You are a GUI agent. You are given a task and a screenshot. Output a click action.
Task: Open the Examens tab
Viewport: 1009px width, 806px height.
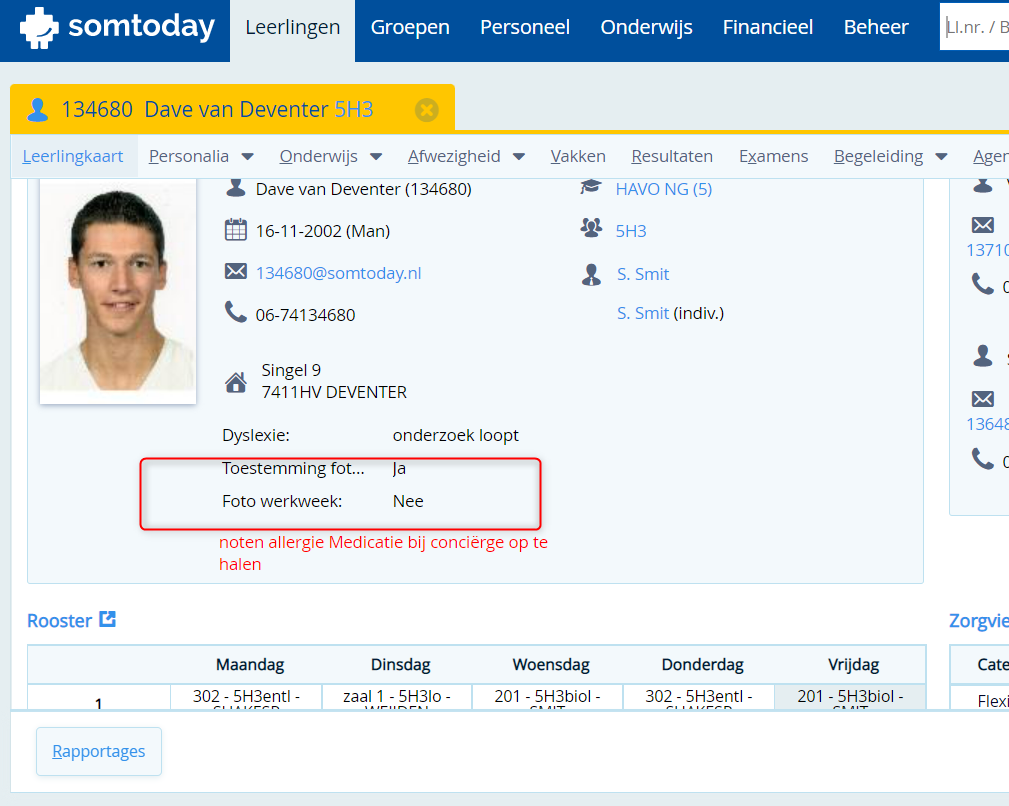[773, 156]
